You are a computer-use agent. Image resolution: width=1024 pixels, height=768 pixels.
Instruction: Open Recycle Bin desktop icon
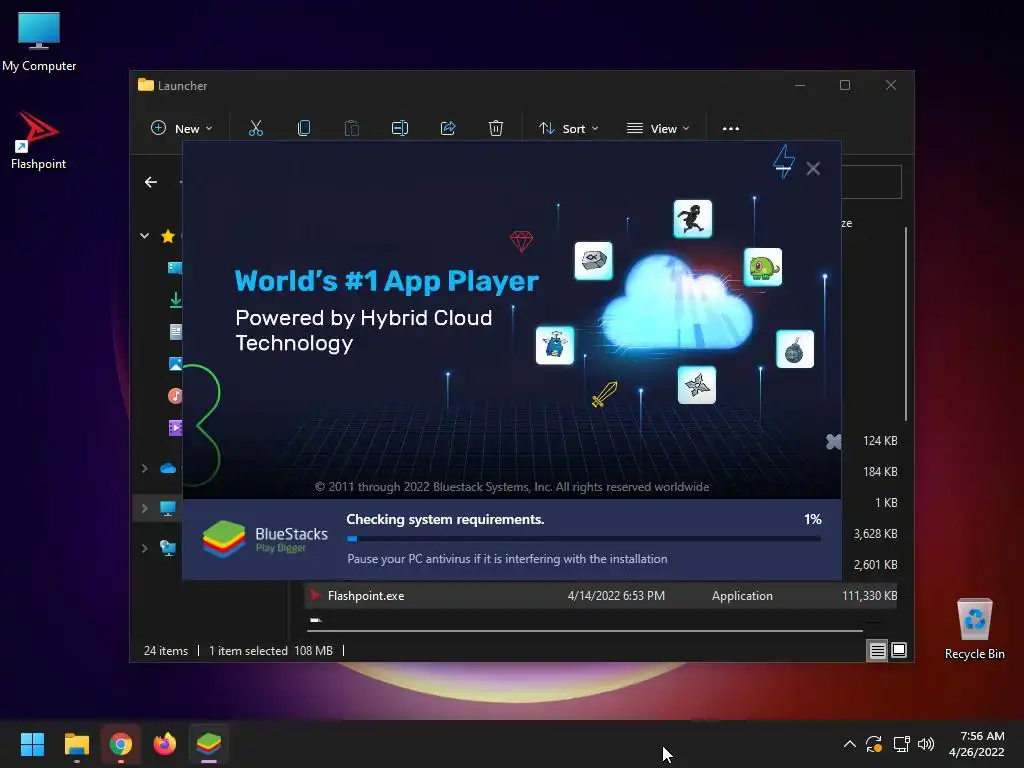click(974, 629)
